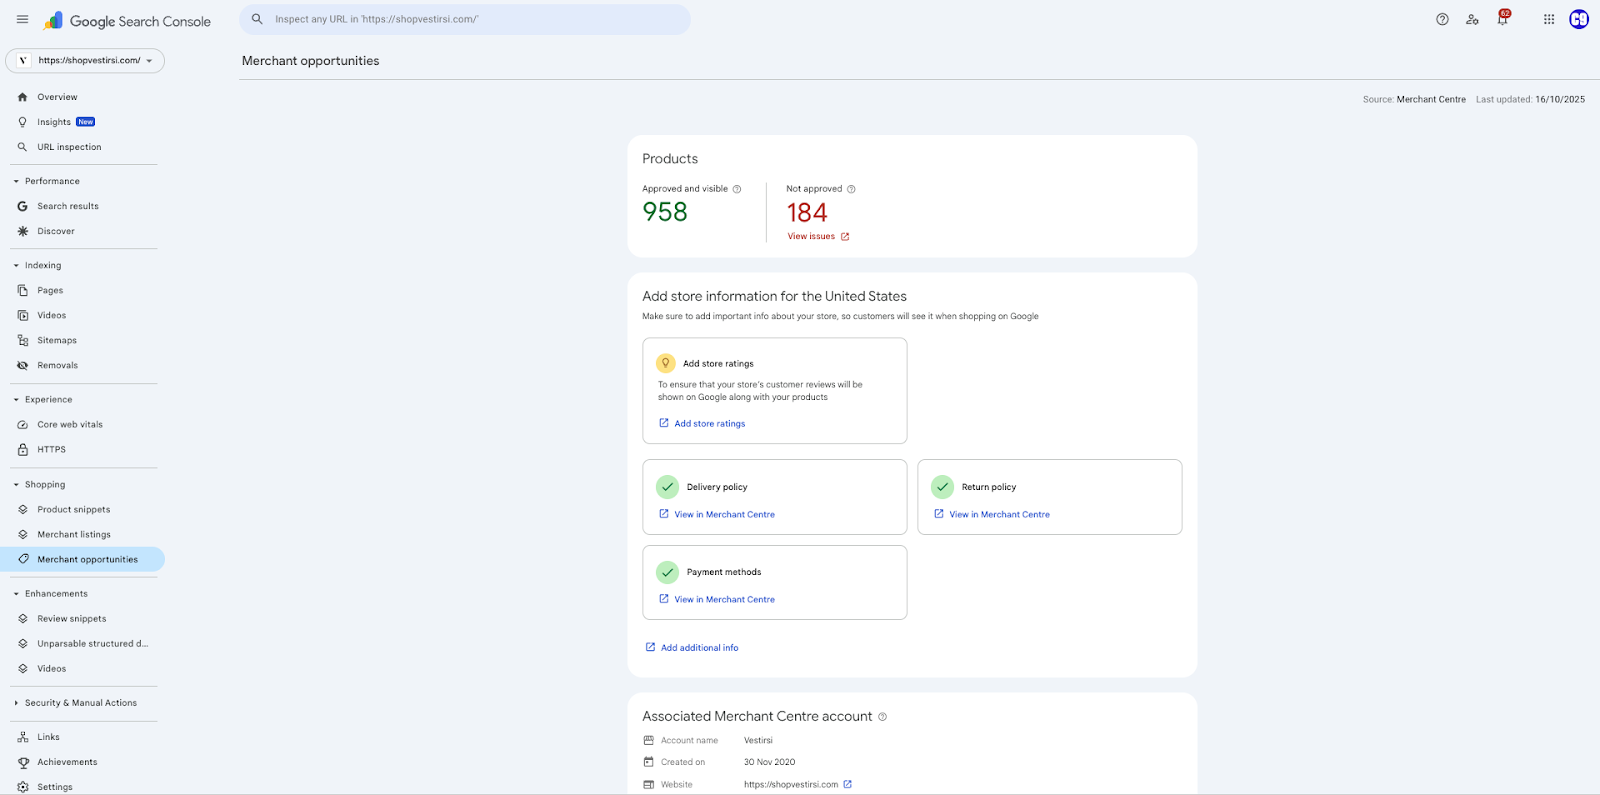Viewport: 1600px width, 795px height.
Task: Click the info icon beside Not approved
Action: pyautogui.click(x=851, y=189)
